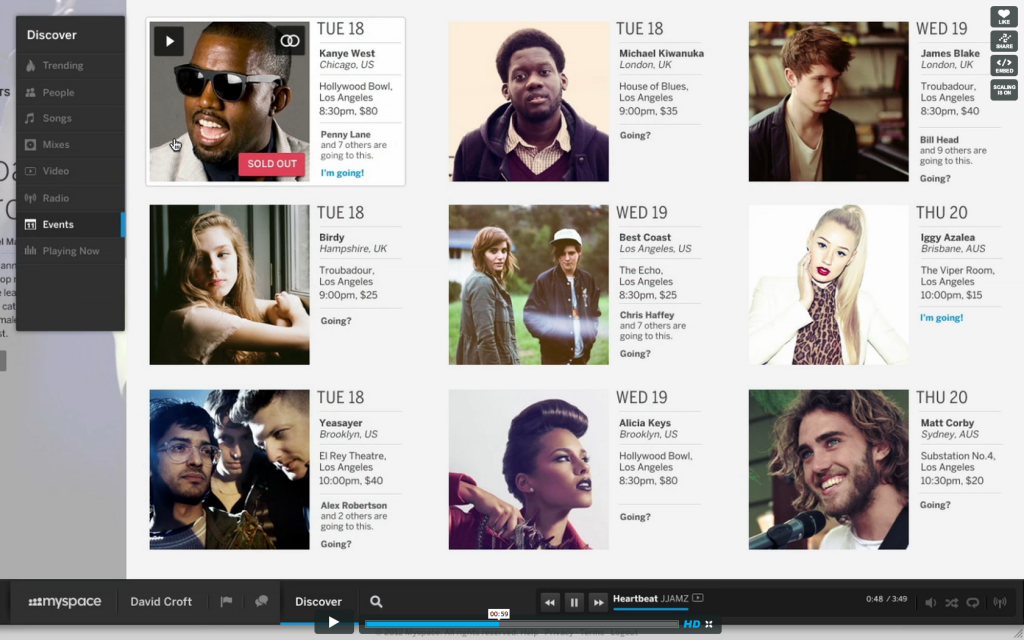
Task: Open the messages chat bubble icon
Action: pos(261,601)
